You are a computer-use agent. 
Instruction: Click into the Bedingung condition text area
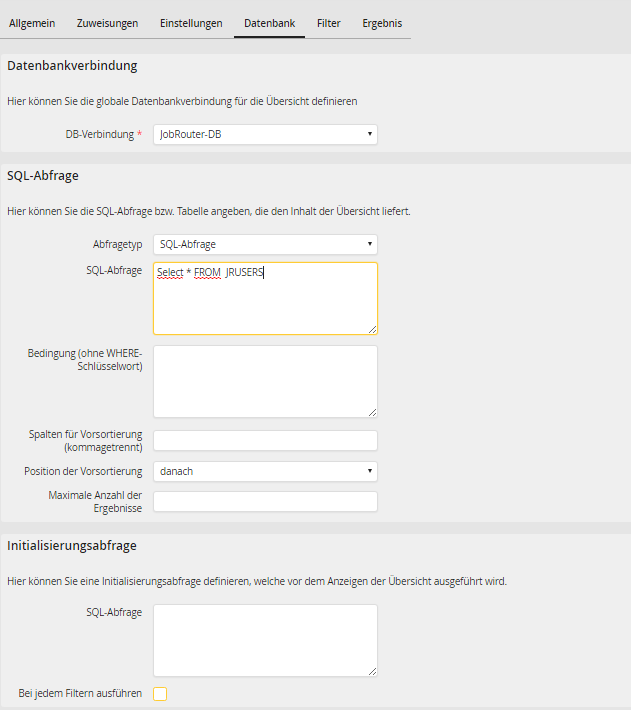(x=265, y=381)
